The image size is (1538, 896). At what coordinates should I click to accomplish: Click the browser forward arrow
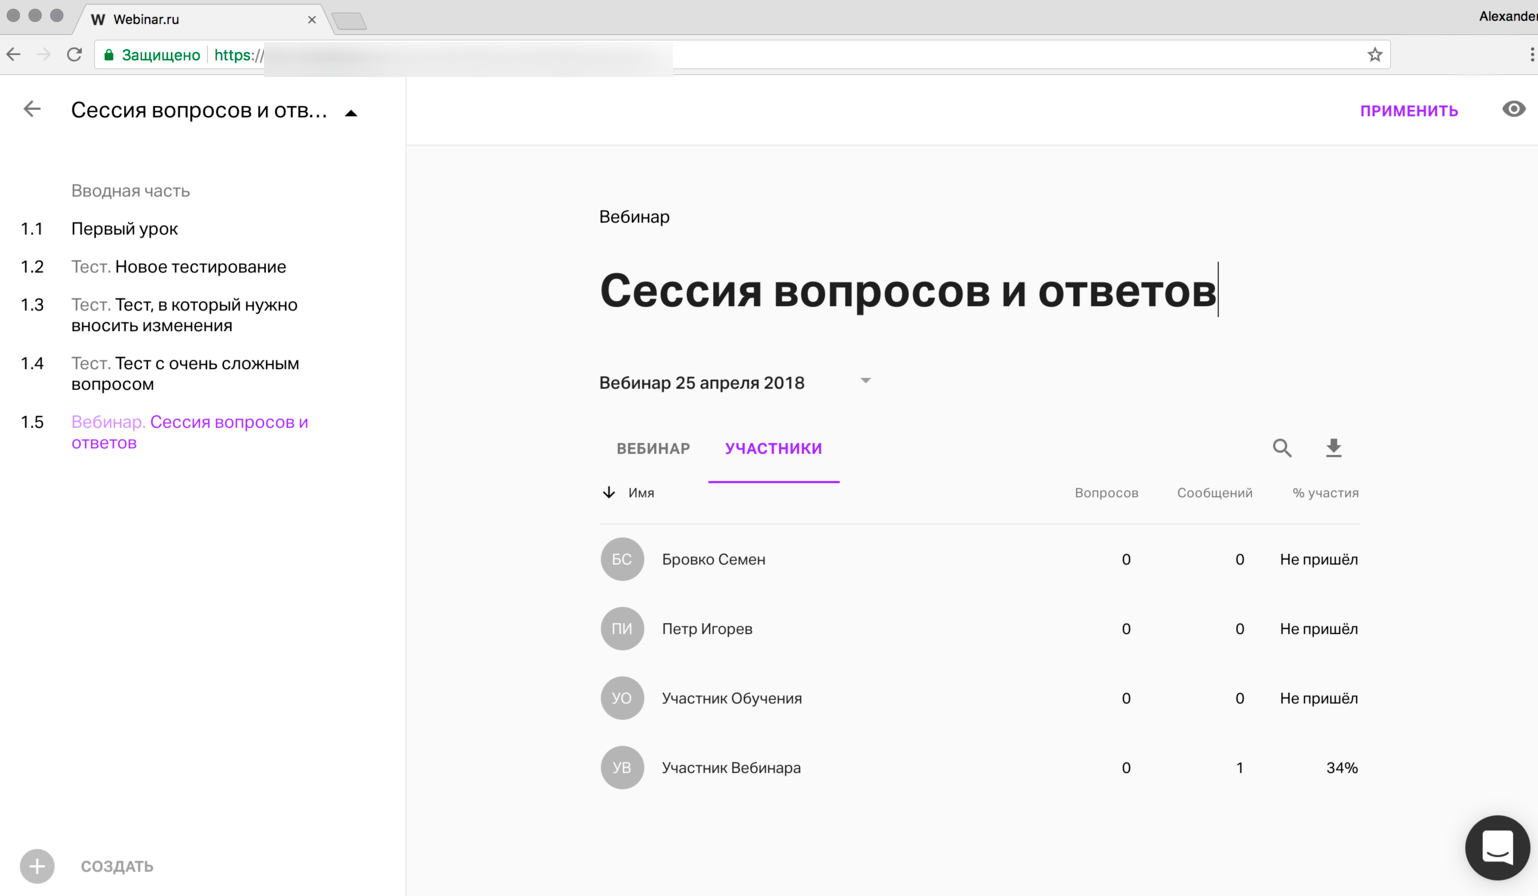tap(43, 55)
